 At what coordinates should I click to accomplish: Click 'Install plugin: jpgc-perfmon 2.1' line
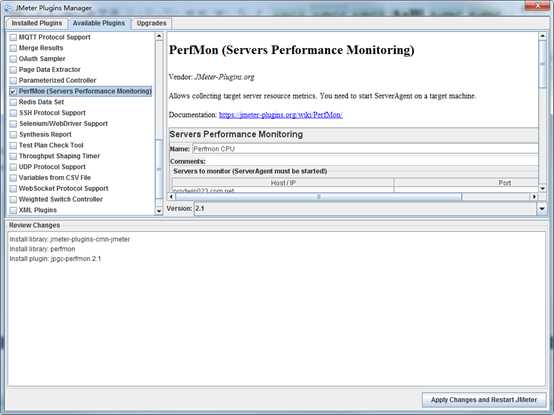55,259
